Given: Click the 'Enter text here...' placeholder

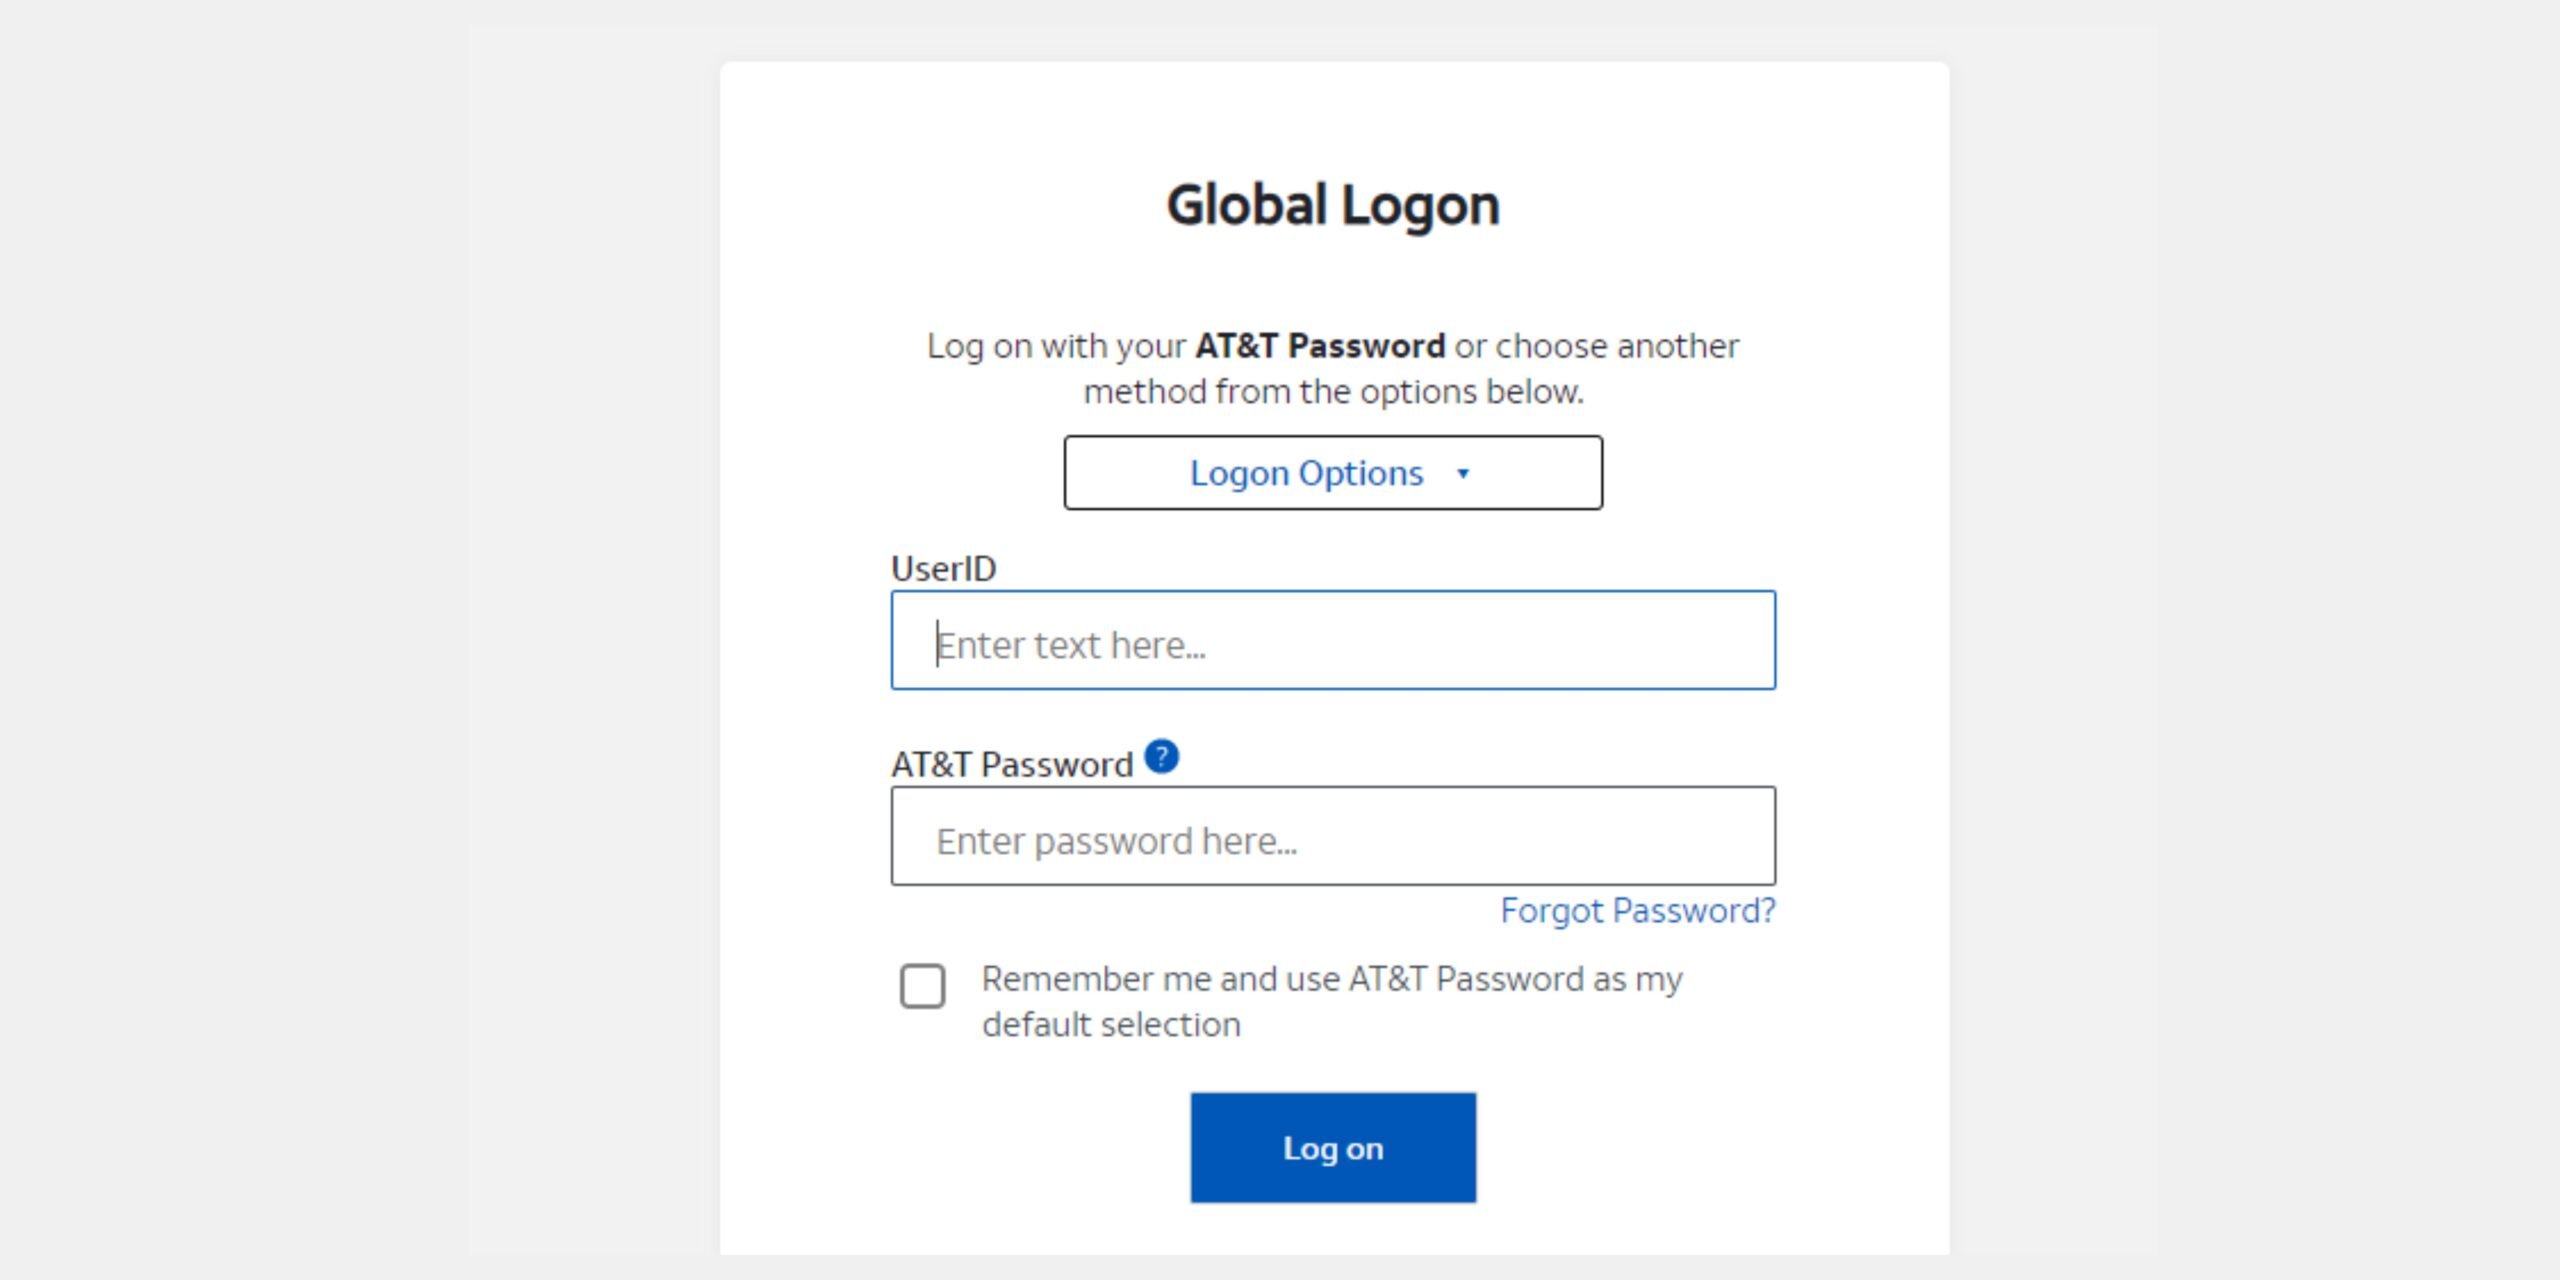Looking at the screenshot, I should tap(1071, 646).
